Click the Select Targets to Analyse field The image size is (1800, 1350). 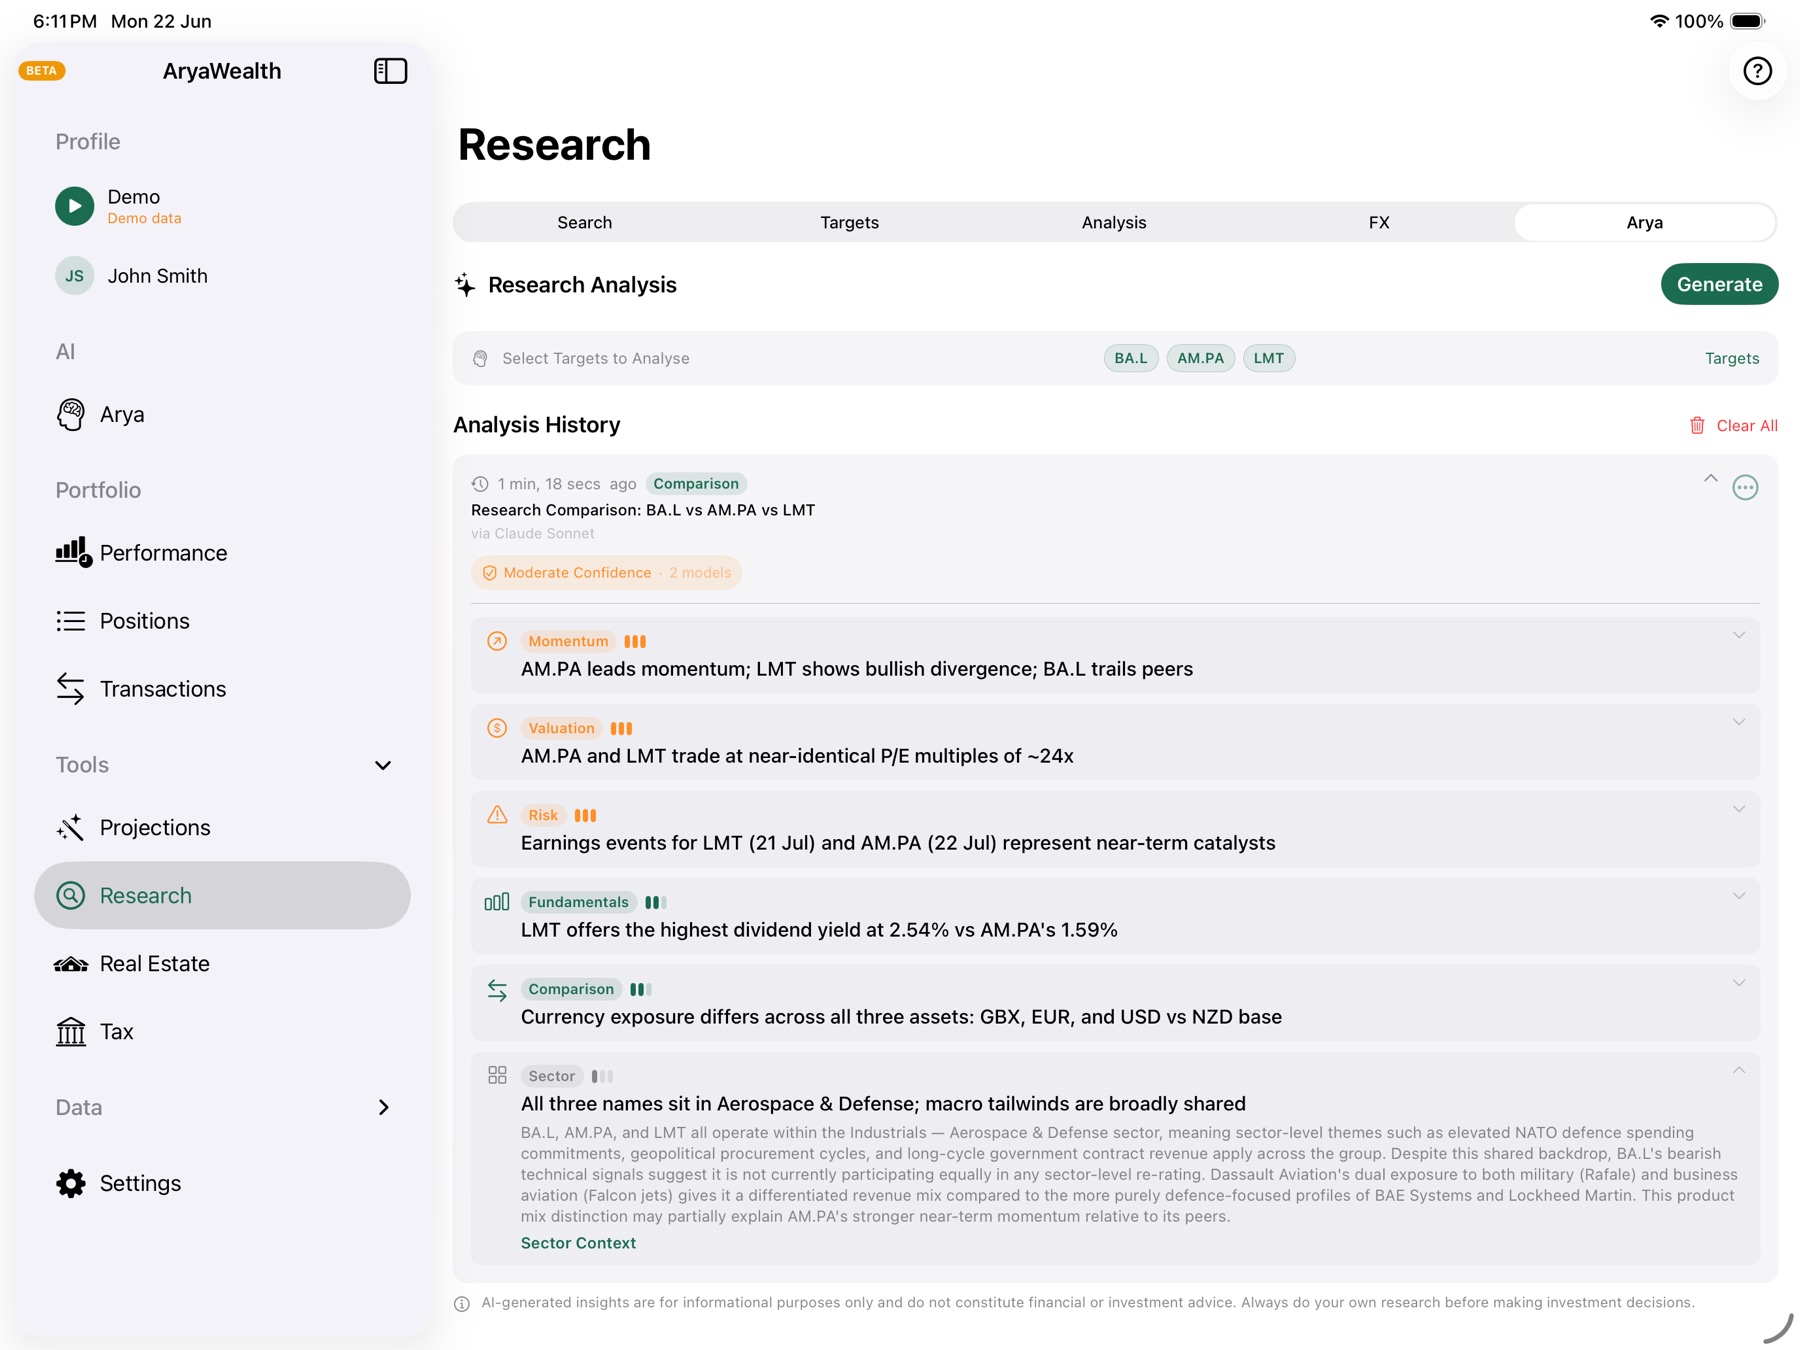click(1115, 358)
